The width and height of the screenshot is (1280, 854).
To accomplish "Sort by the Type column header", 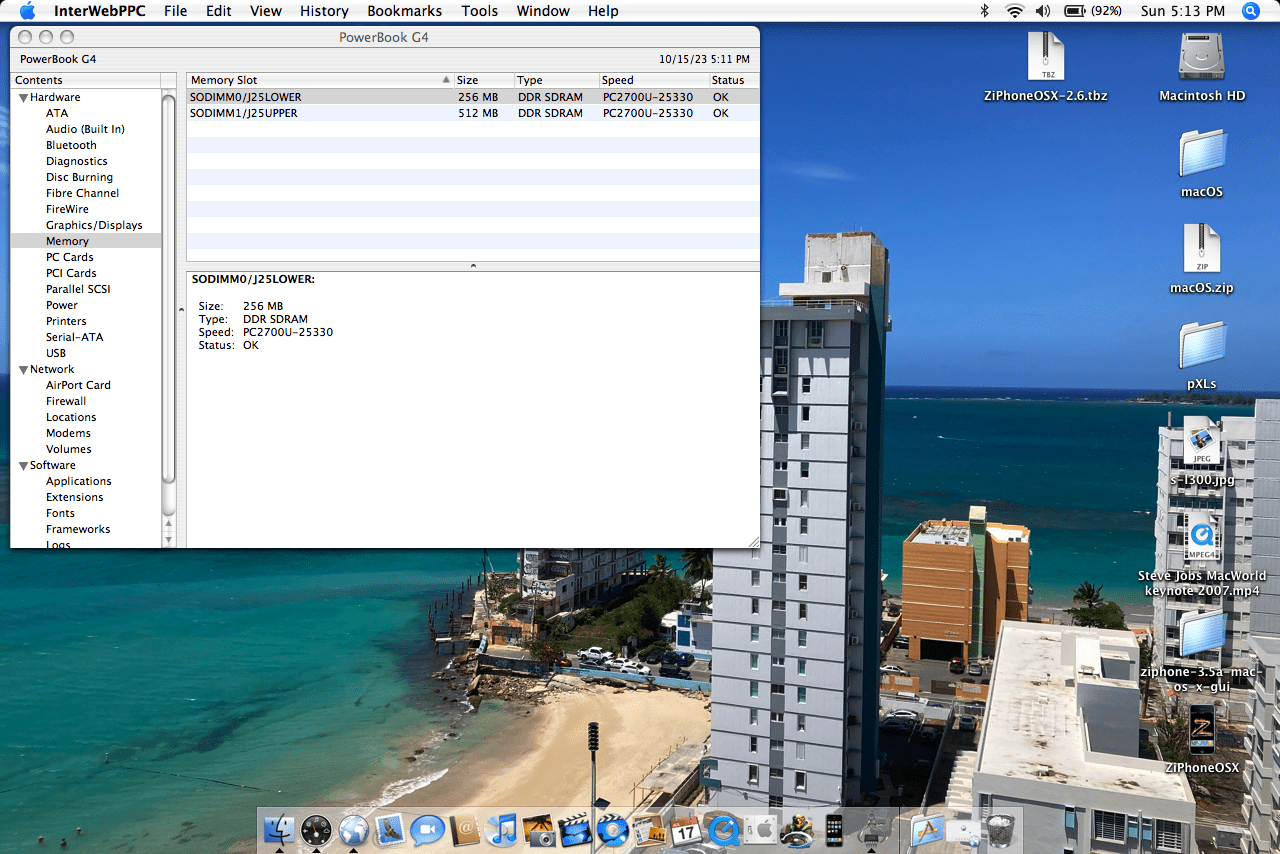I will tap(556, 80).
